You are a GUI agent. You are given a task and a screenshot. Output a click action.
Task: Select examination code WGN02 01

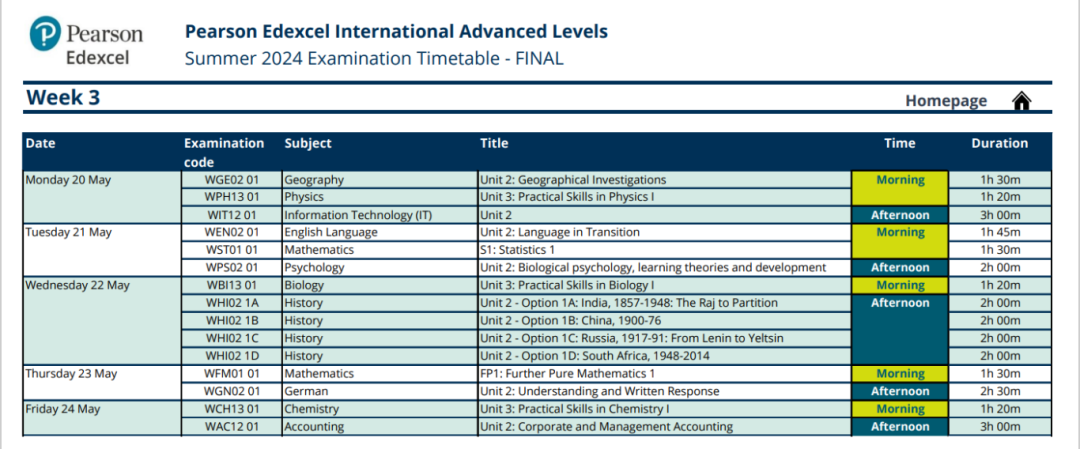232,391
